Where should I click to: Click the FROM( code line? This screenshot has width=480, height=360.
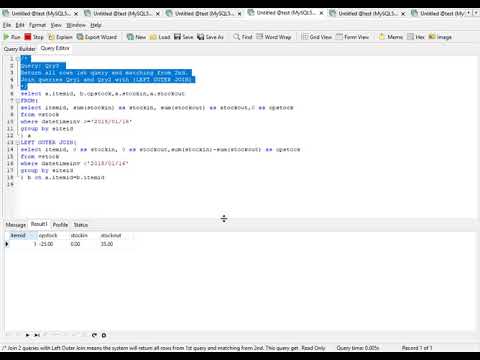pos(29,101)
